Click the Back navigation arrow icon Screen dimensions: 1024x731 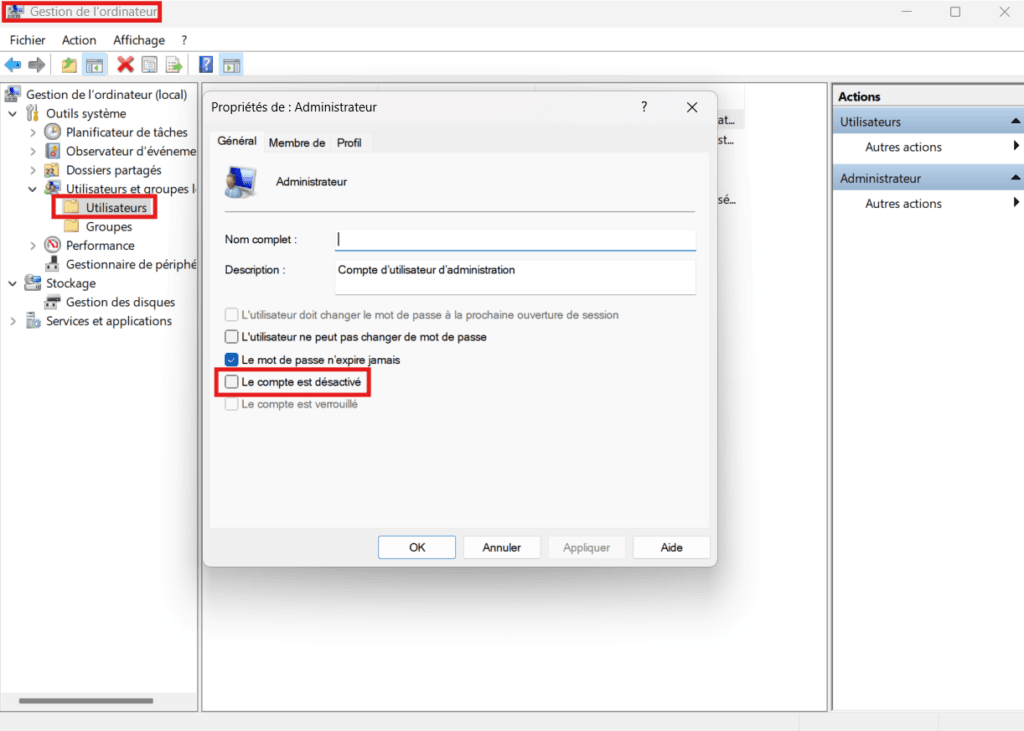pos(14,64)
